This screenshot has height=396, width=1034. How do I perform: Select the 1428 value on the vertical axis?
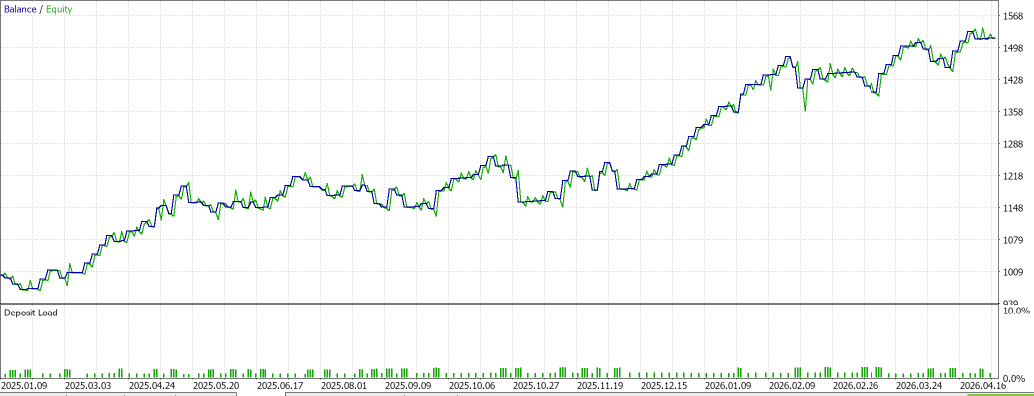[x=1014, y=80]
